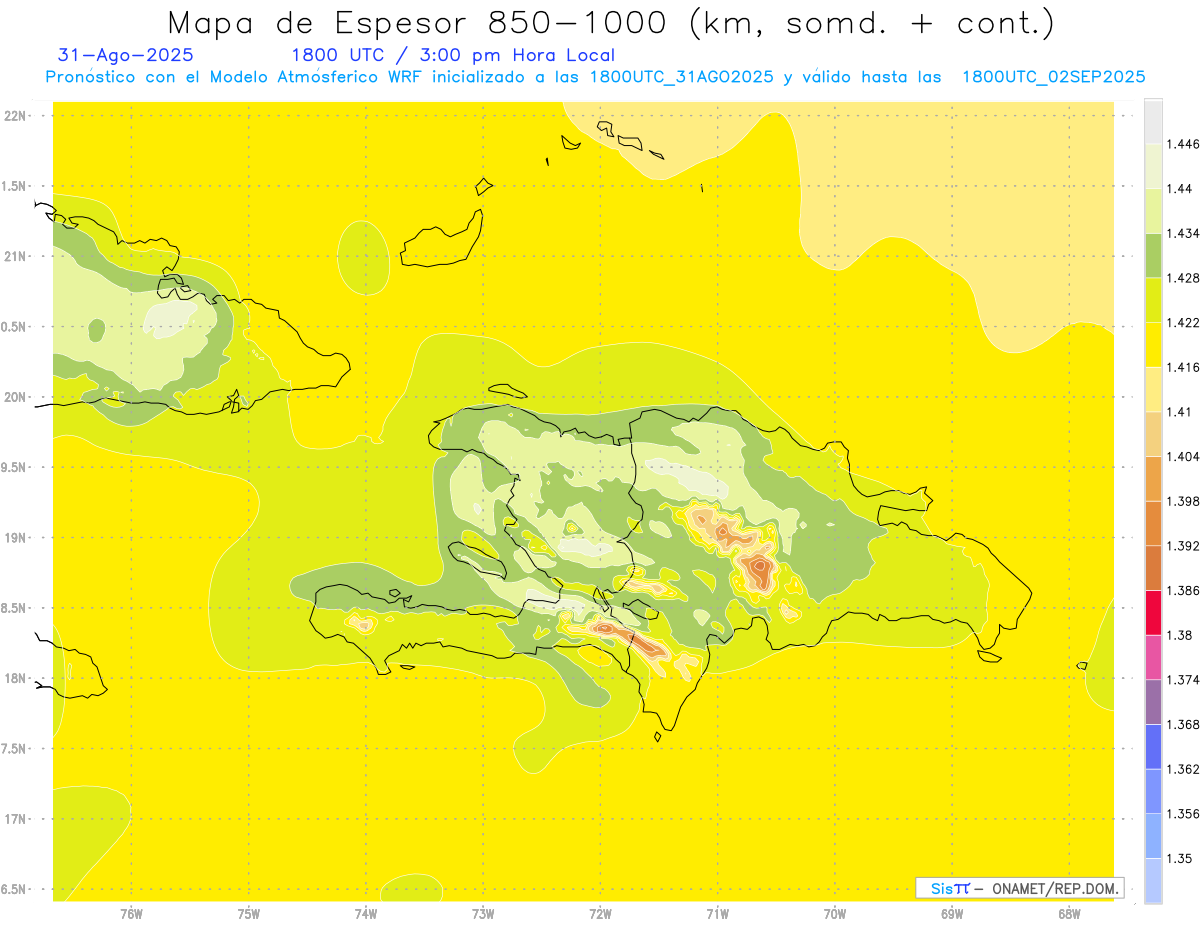The height and width of the screenshot is (927, 1200).
Task: Pick the pink legend swatch between 1.374 and 1.38
Action: click(x=1153, y=657)
